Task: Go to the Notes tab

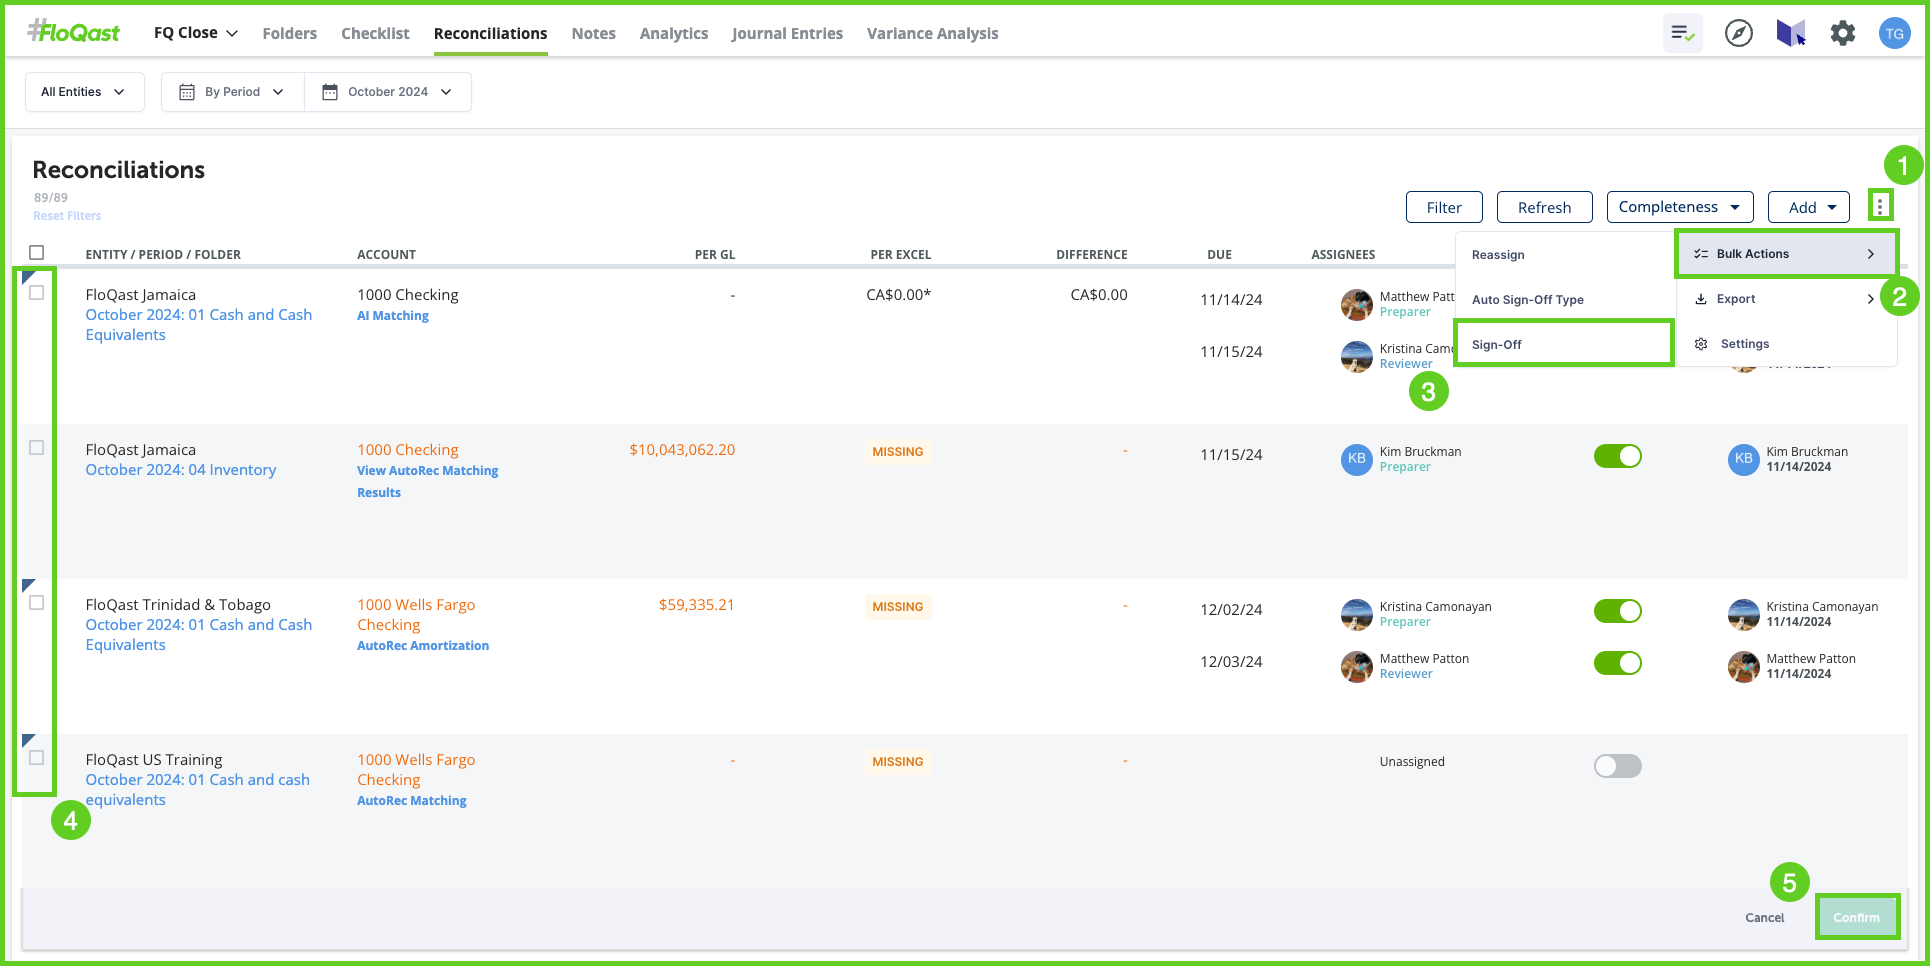Action: (x=594, y=33)
